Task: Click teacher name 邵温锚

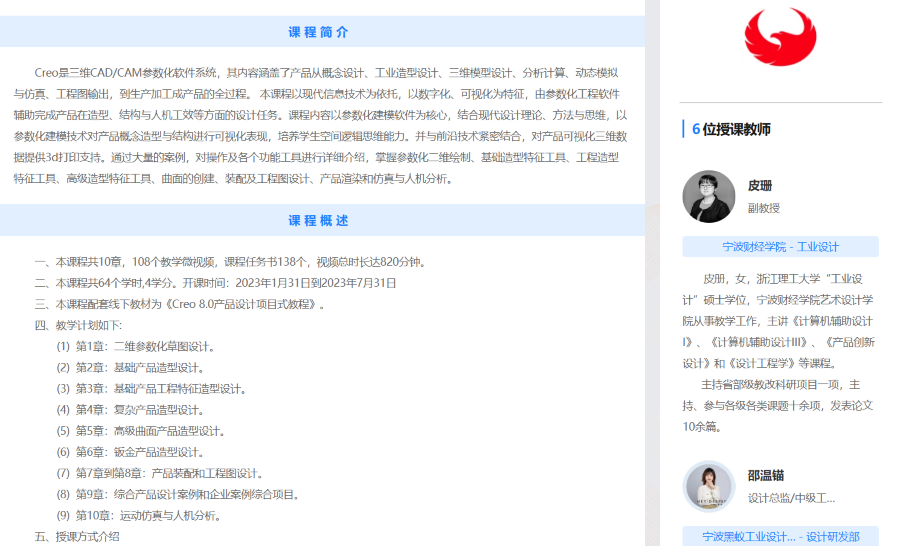Action: 766,476
